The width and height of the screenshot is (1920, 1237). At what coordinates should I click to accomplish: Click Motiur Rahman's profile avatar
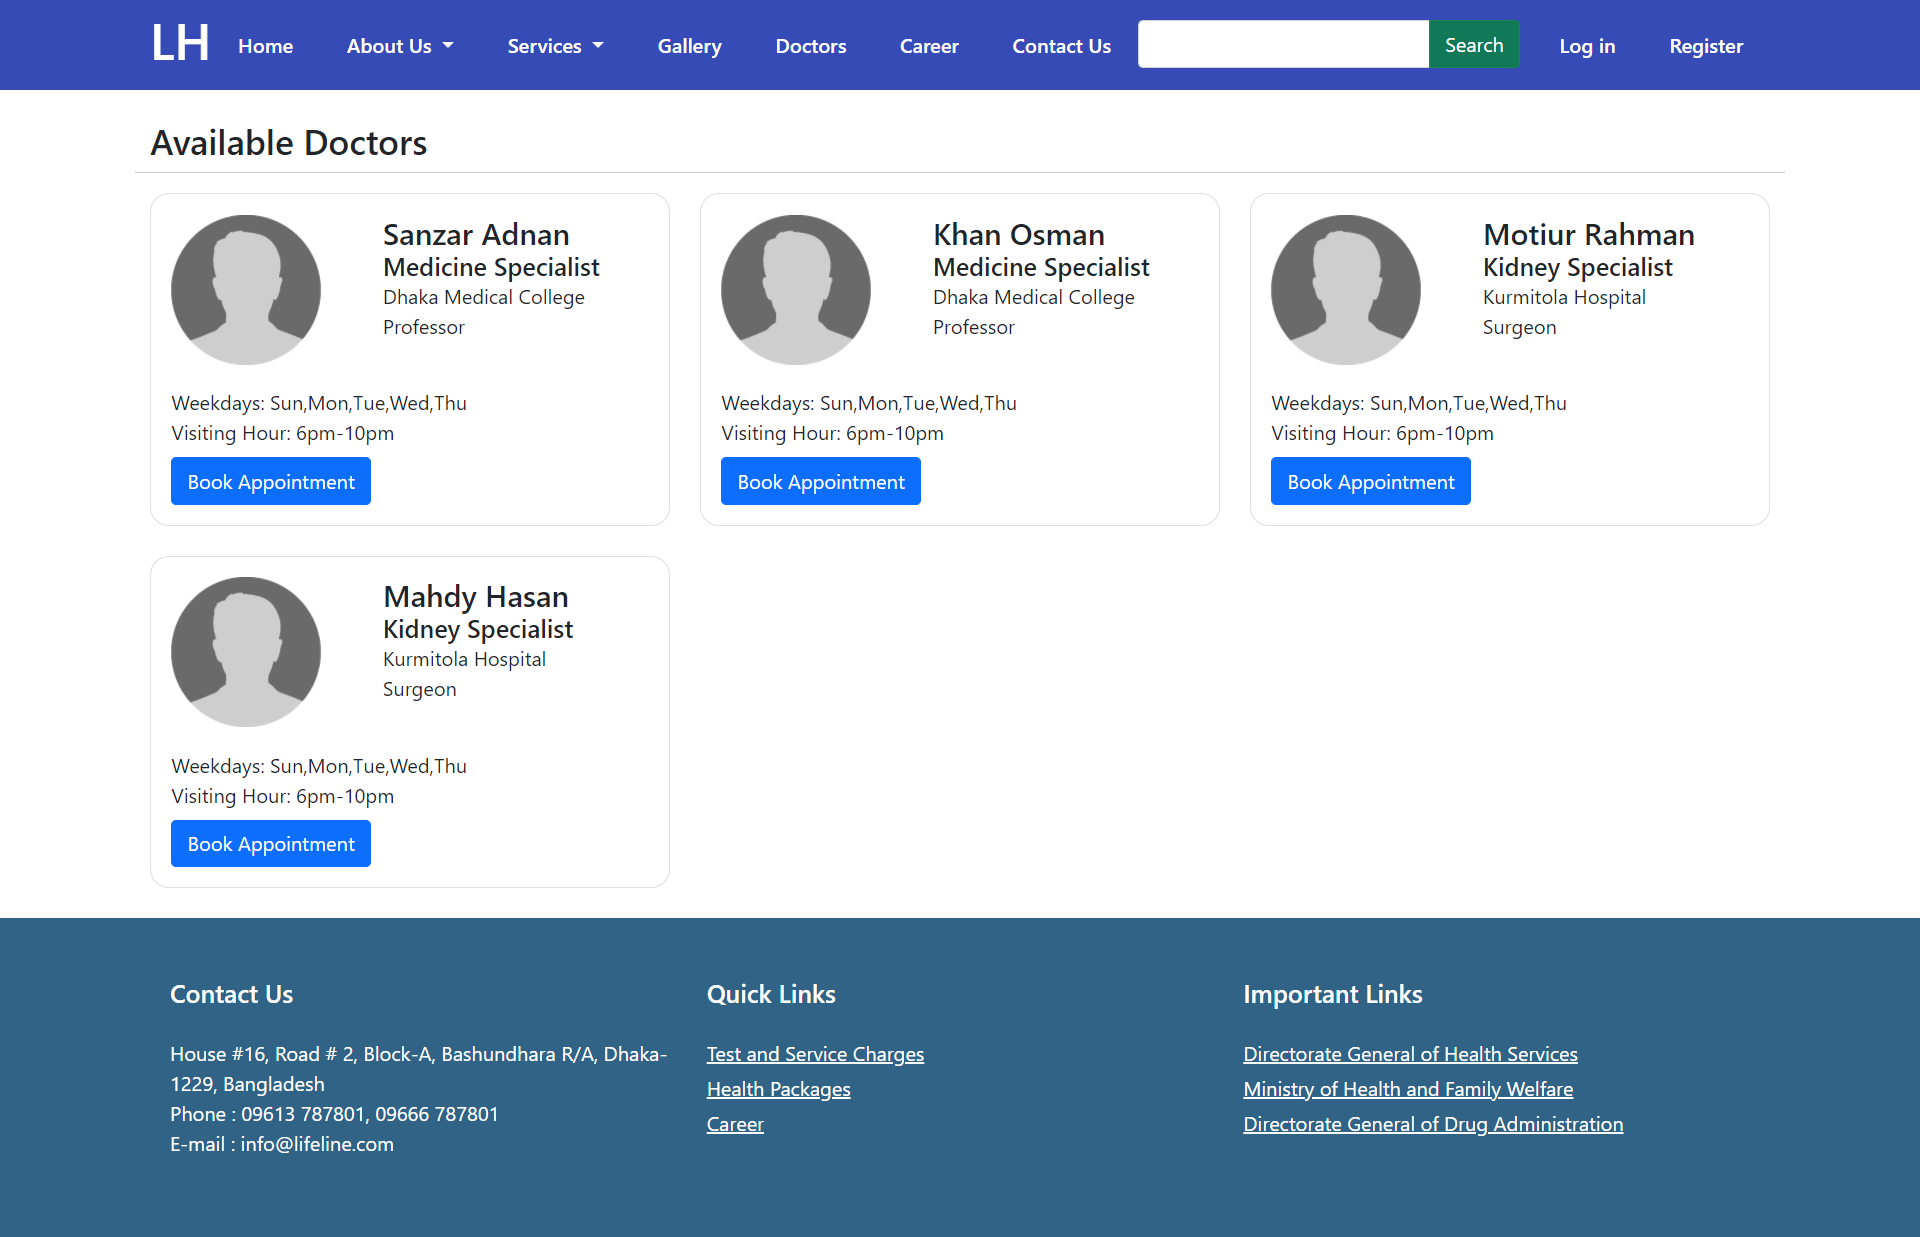(1346, 290)
